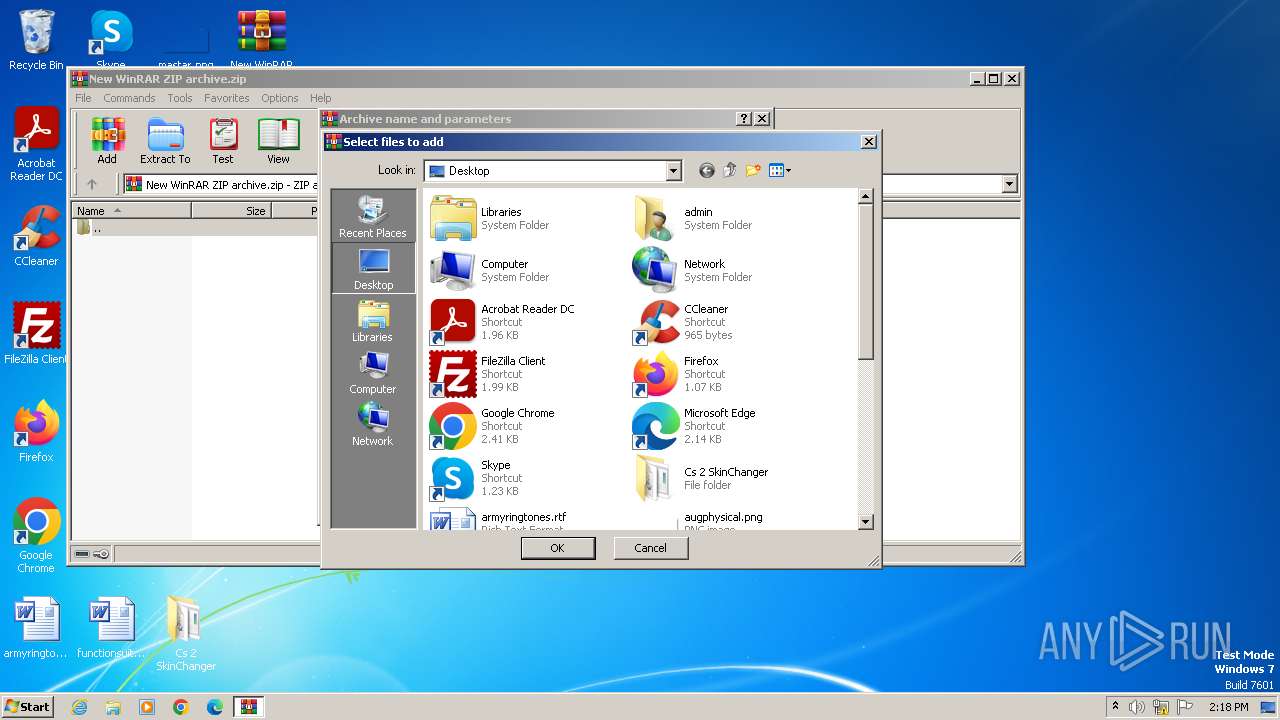Select admin system folder in list

[693, 218]
